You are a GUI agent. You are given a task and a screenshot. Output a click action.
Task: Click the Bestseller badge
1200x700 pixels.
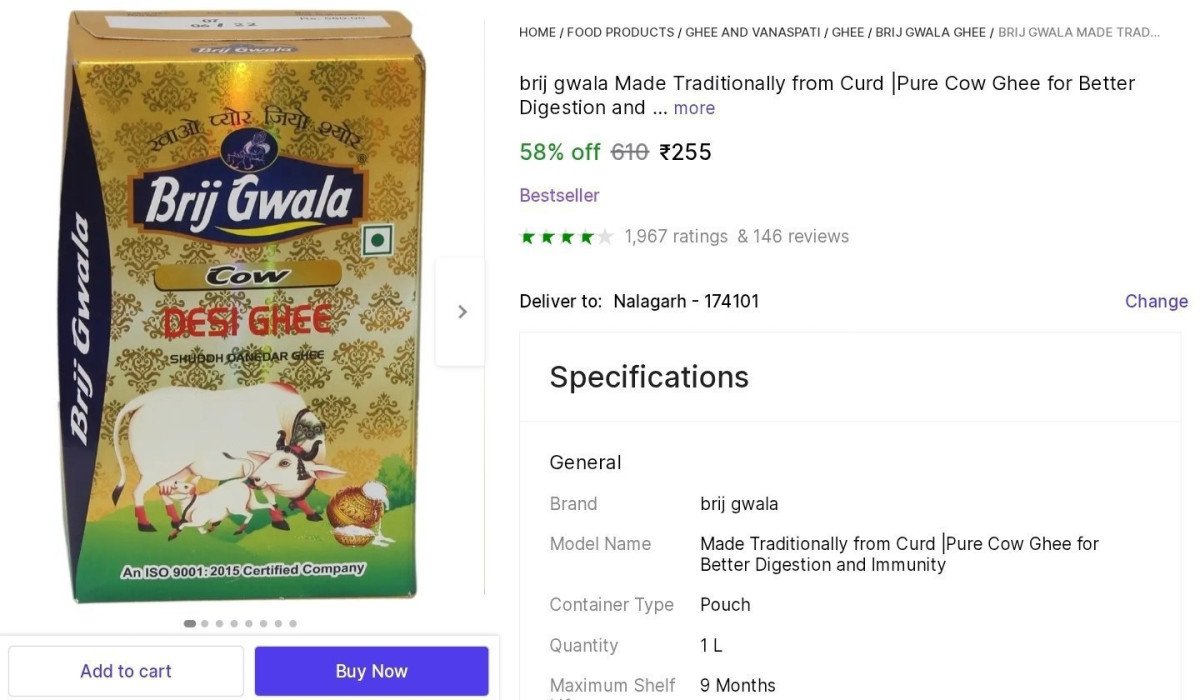click(559, 195)
